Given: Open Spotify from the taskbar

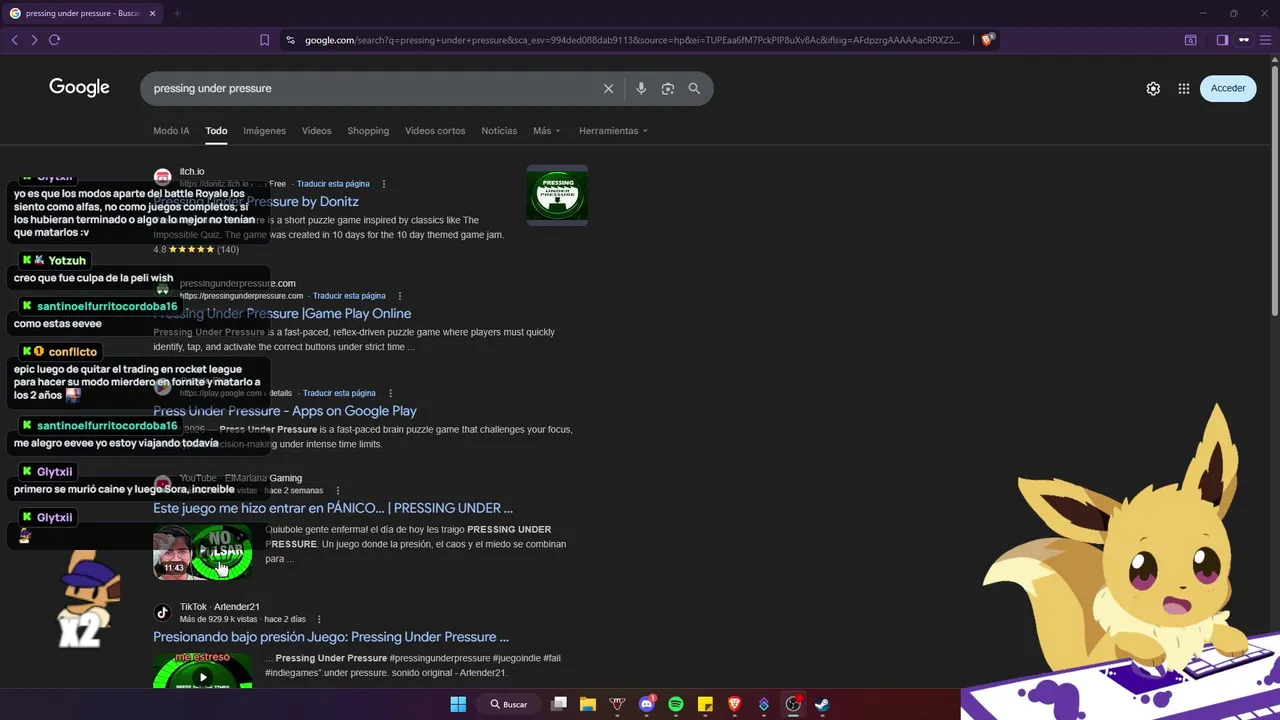Looking at the screenshot, I should click(x=676, y=704).
